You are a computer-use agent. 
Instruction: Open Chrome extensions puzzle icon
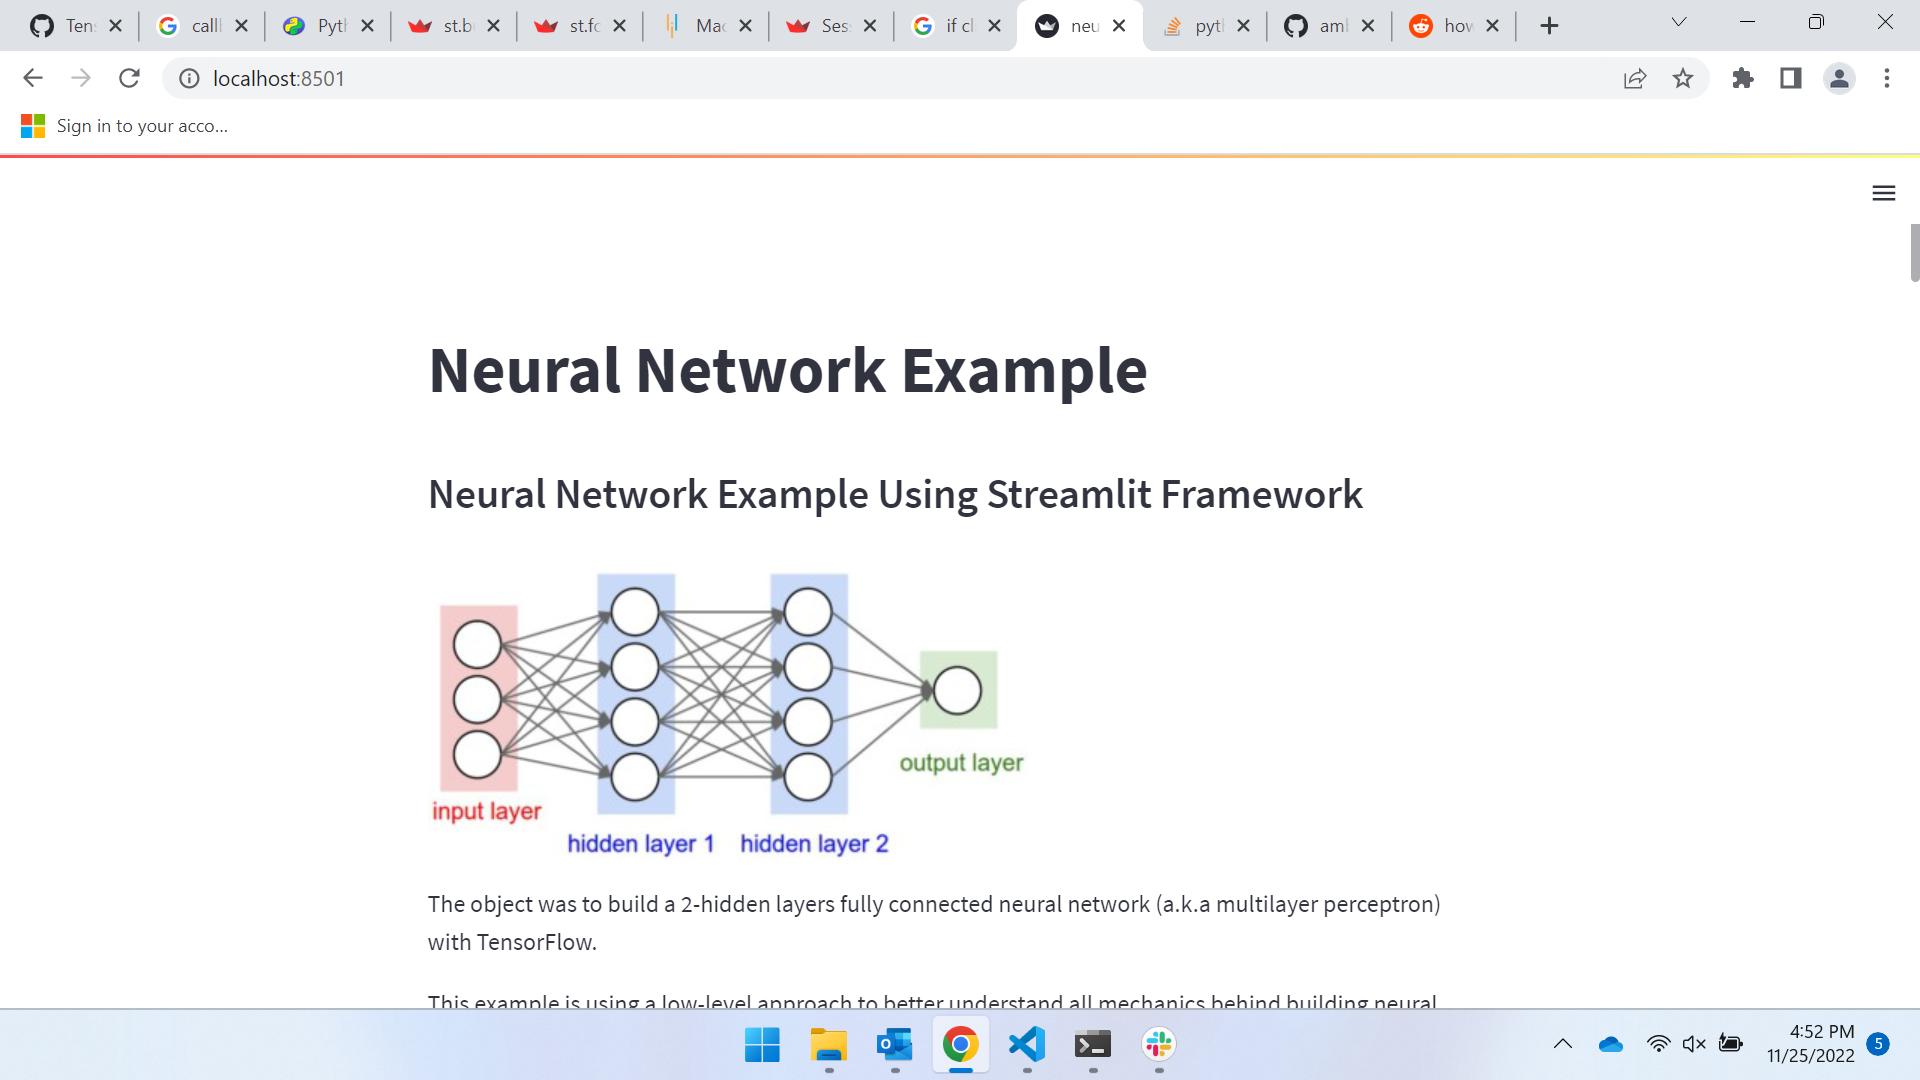pos(1743,78)
